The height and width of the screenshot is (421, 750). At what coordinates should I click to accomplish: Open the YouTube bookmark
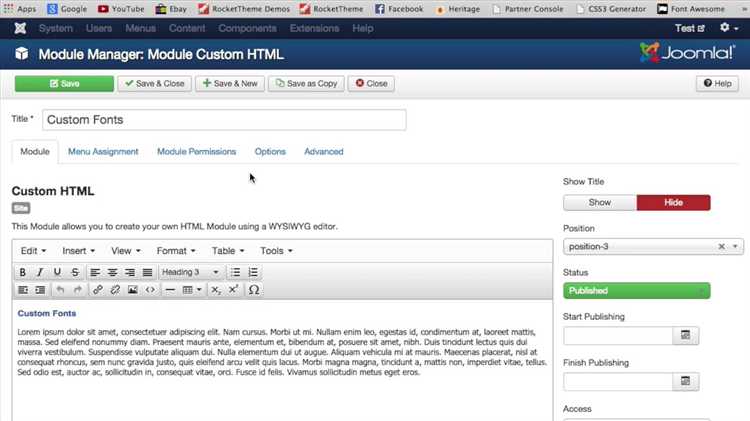coord(121,9)
